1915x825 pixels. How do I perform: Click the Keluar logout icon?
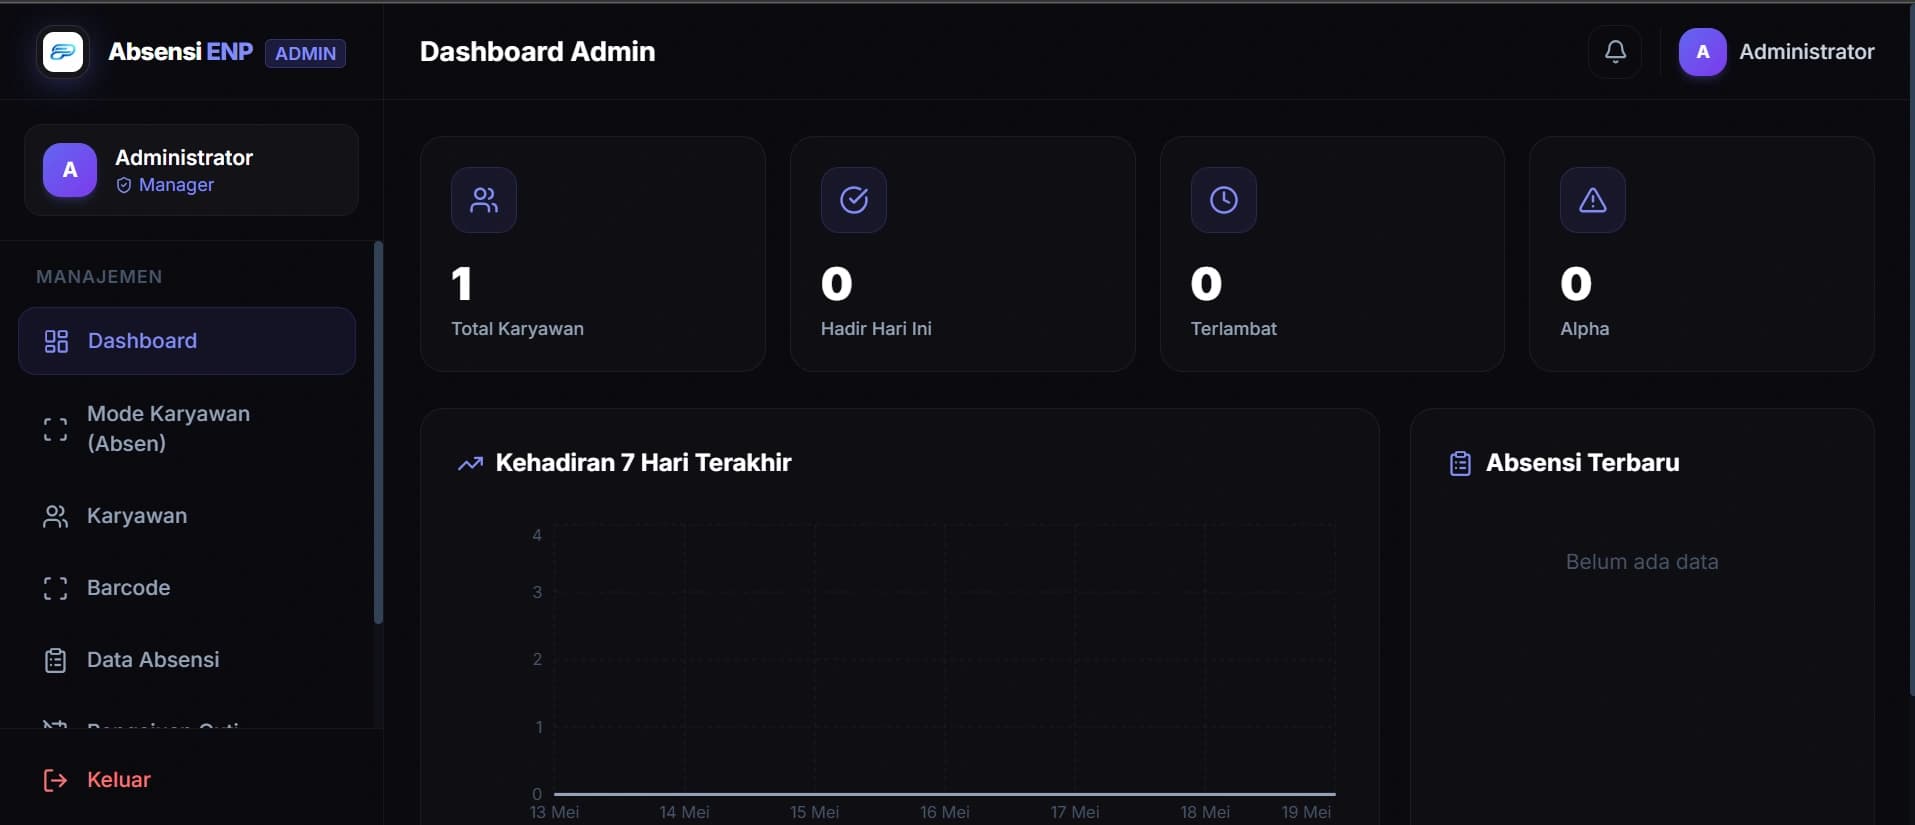(56, 780)
